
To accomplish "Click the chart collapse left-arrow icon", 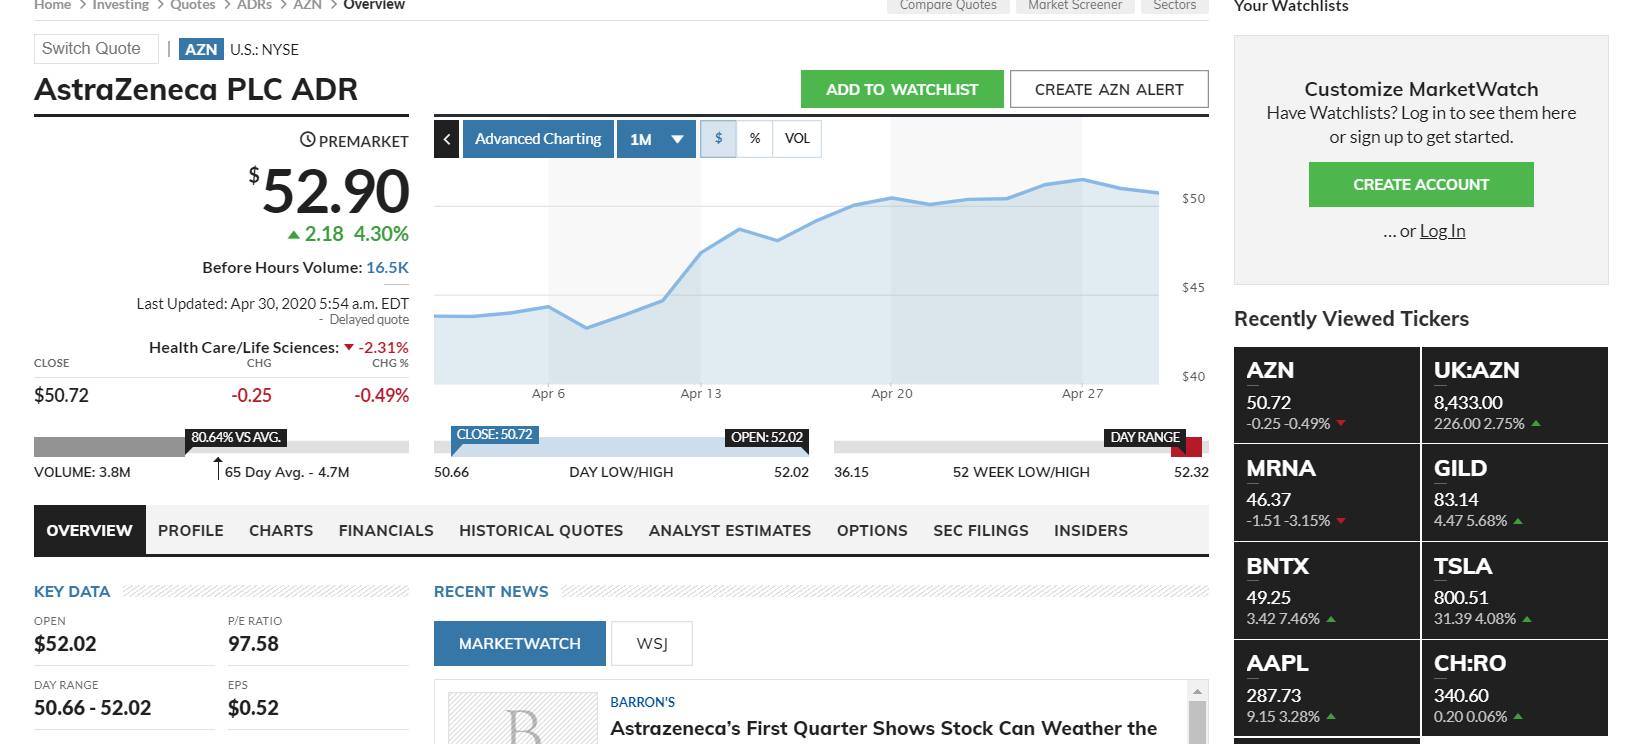I will 446,139.
